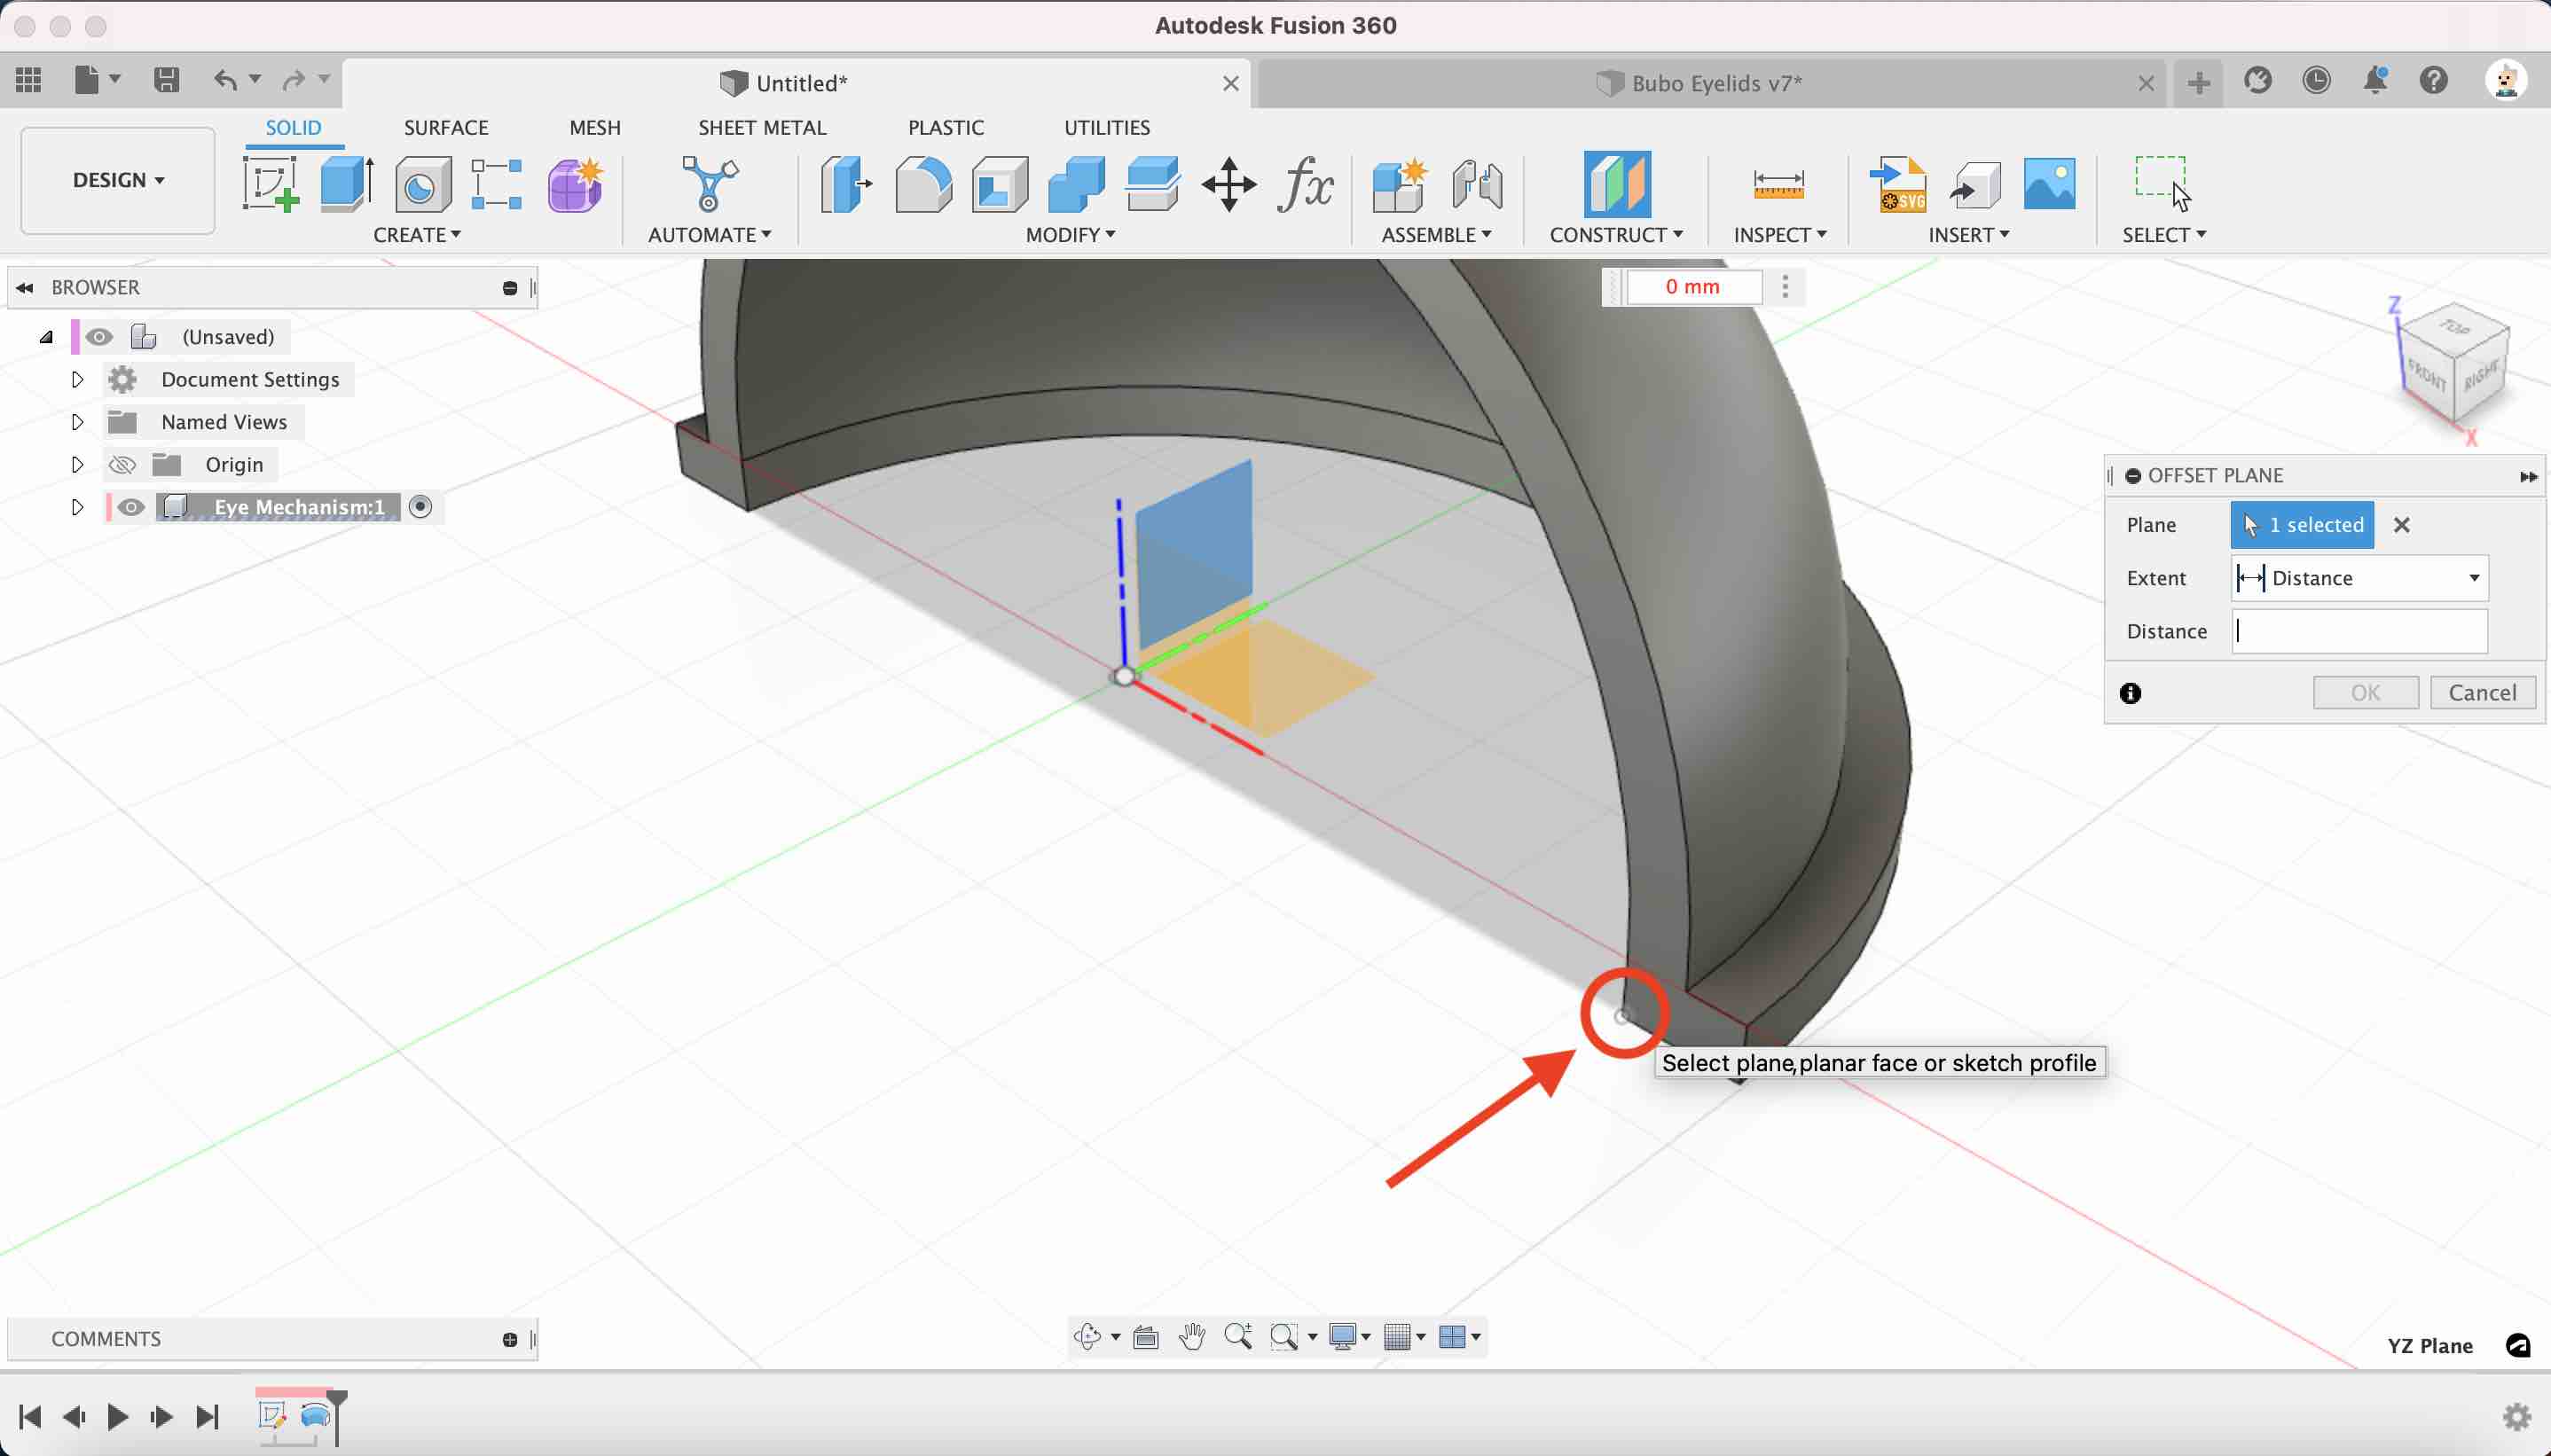The image size is (2551, 1456).
Task: Switch to the Mesh tab
Action: point(594,126)
